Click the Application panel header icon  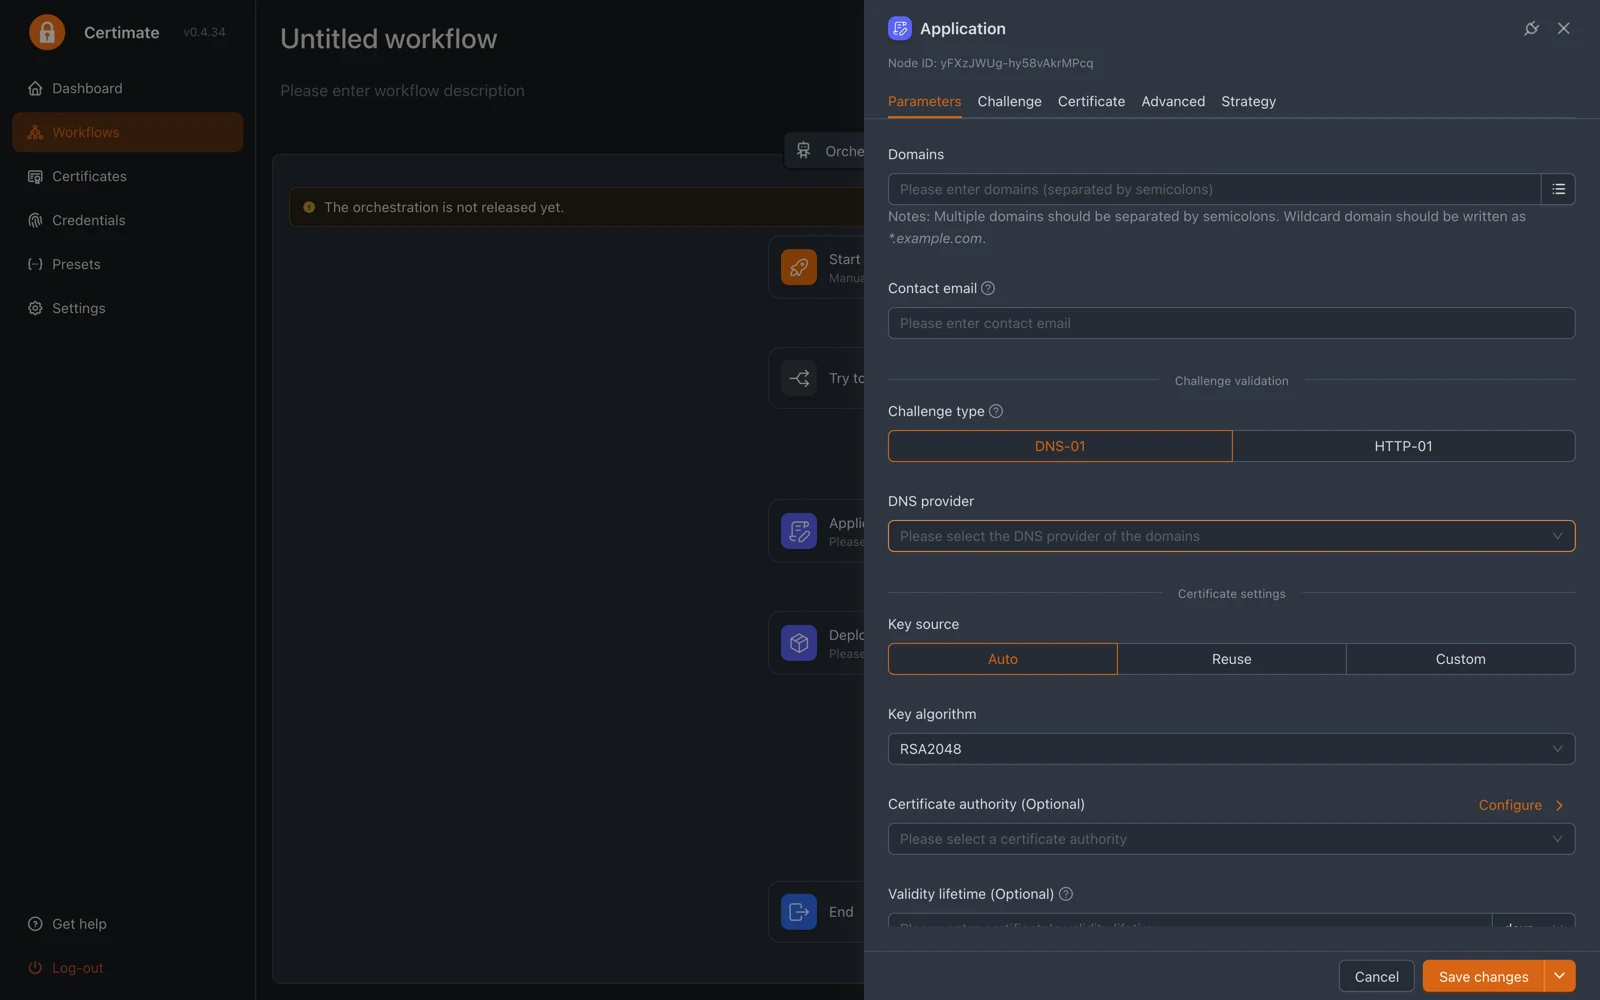pos(899,29)
